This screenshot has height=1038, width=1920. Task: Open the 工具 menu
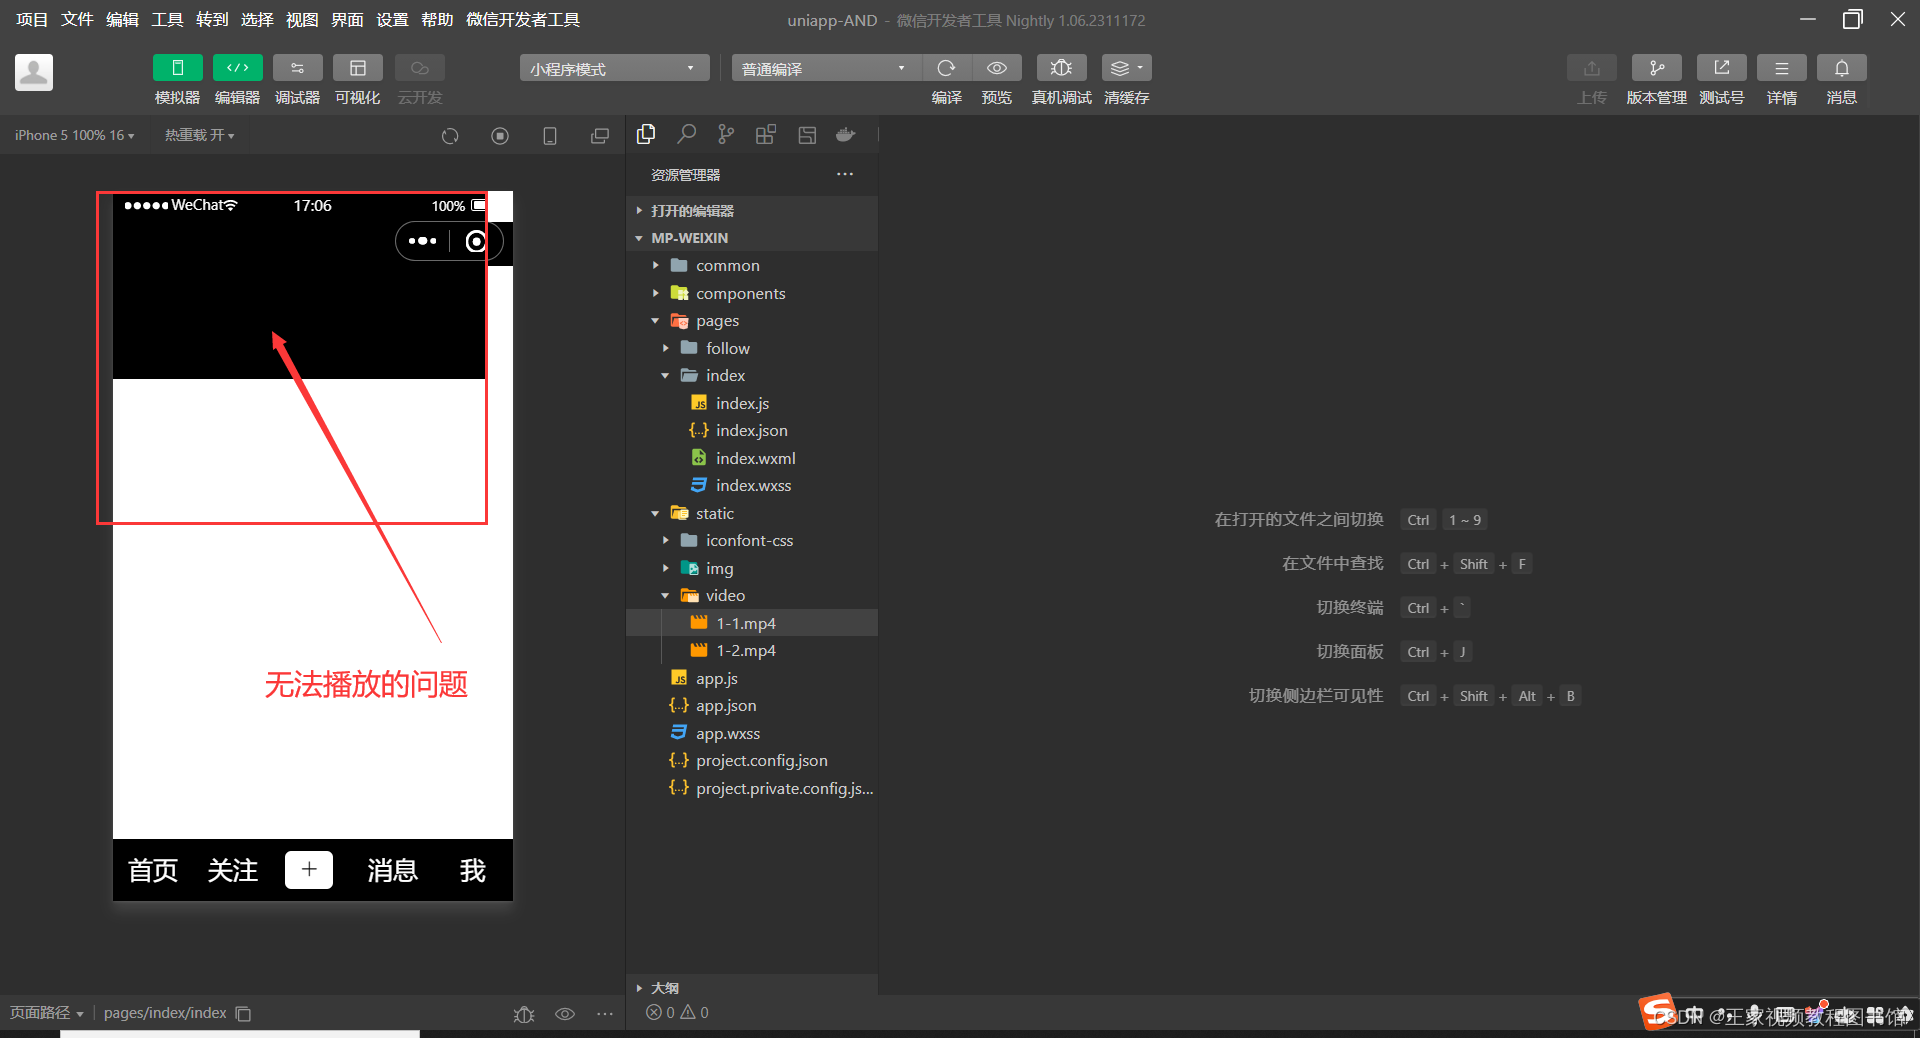(x=166, y=19)
